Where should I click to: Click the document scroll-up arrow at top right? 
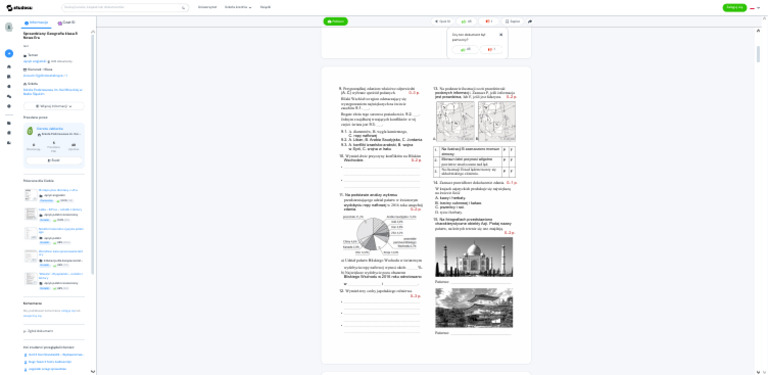coord(758,30)
